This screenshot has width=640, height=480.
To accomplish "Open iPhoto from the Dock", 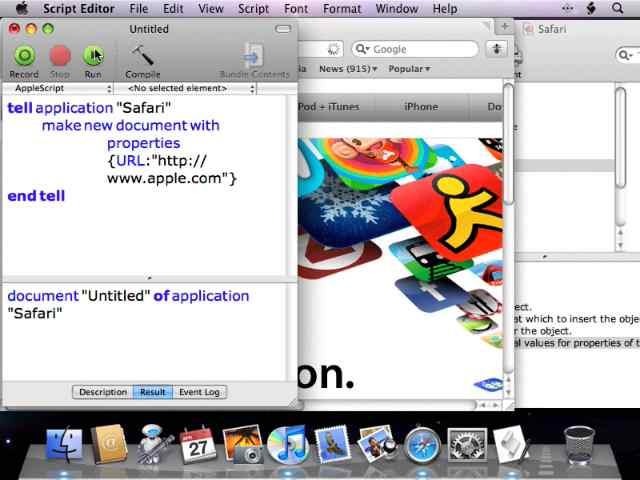I will (376, 445).
